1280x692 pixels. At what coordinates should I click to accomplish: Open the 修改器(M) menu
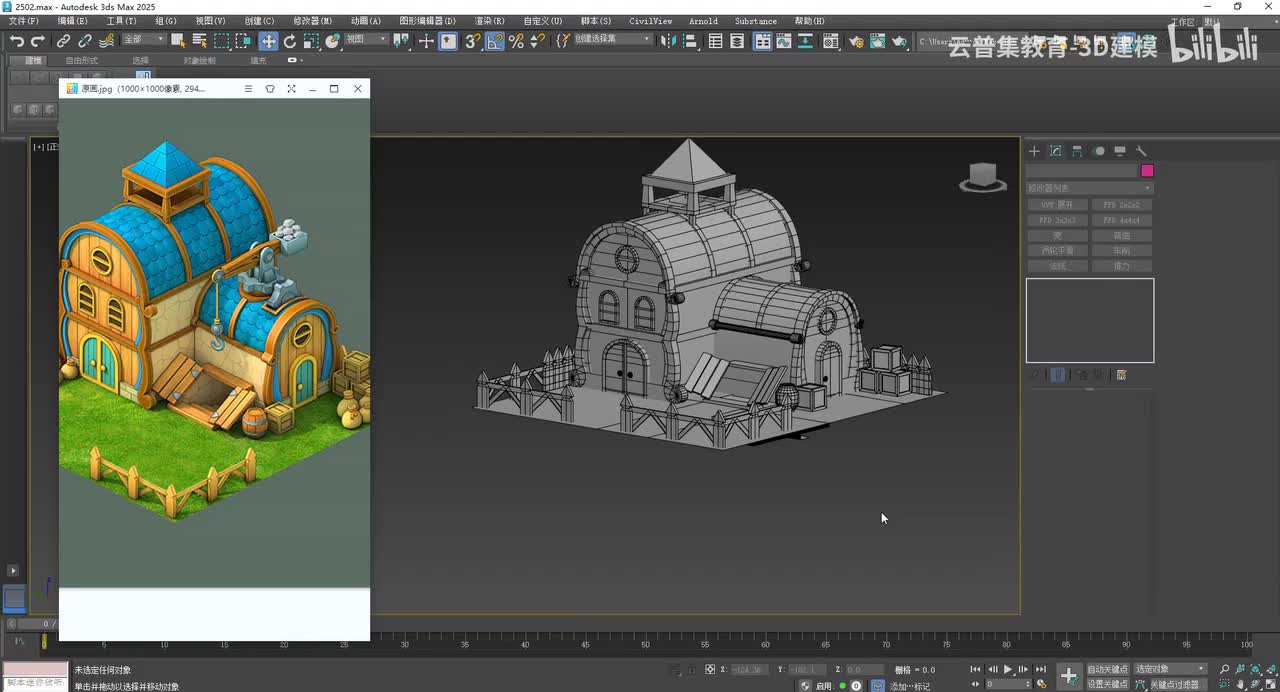[x=313, y=21]
